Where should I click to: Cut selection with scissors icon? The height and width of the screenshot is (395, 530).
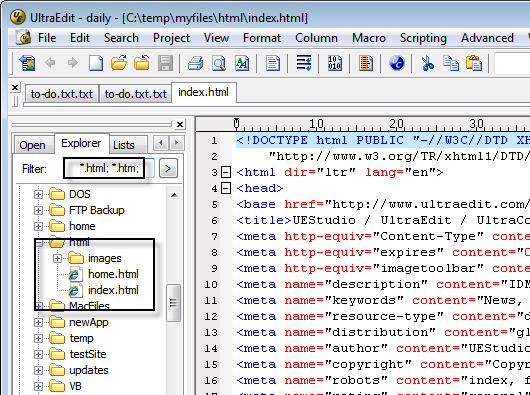pos(428,63)
